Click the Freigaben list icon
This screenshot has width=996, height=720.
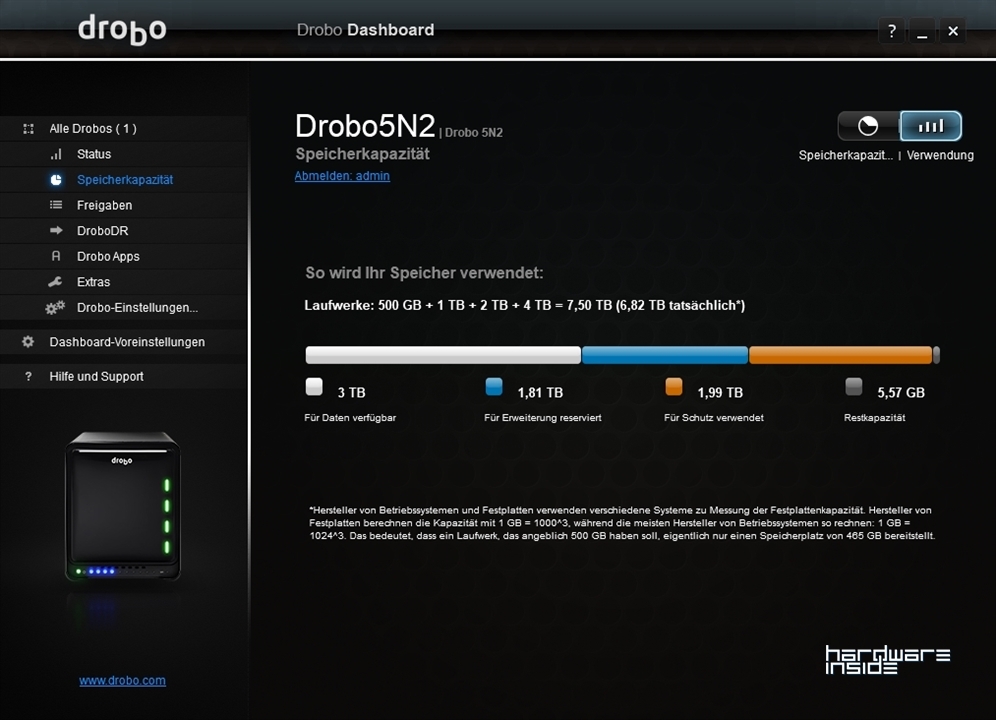click(x=56, y=205)
